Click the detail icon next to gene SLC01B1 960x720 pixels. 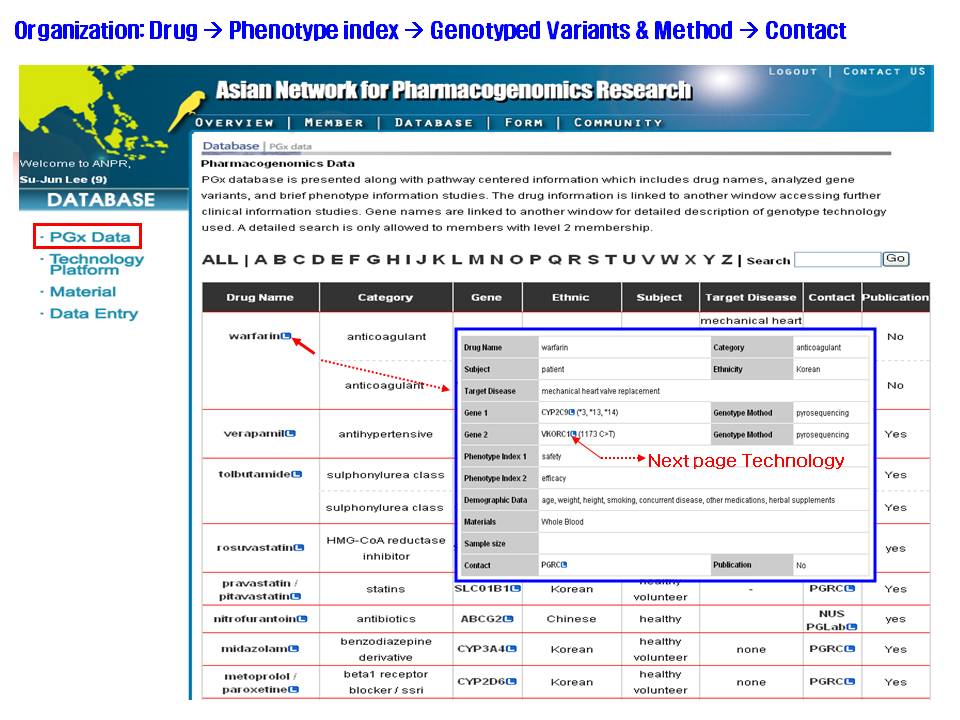tap(516, 588)
